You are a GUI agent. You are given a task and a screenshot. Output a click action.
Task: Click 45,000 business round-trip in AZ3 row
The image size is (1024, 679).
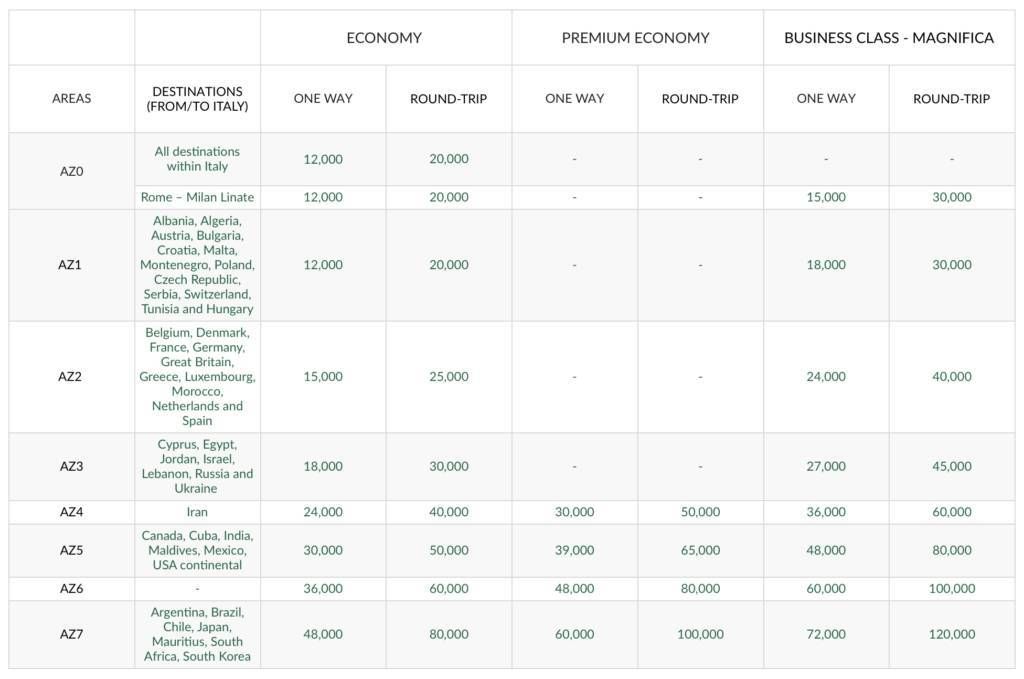952,466
